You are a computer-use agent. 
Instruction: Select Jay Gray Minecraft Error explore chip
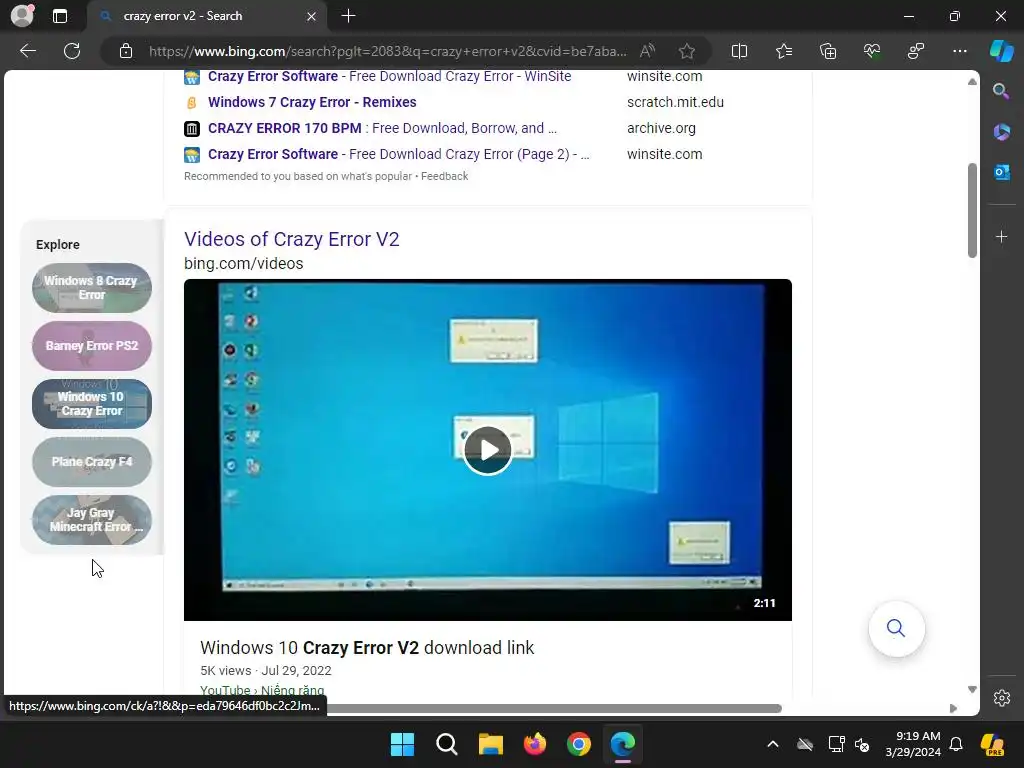pyautogui.click(x=91, y=520)
